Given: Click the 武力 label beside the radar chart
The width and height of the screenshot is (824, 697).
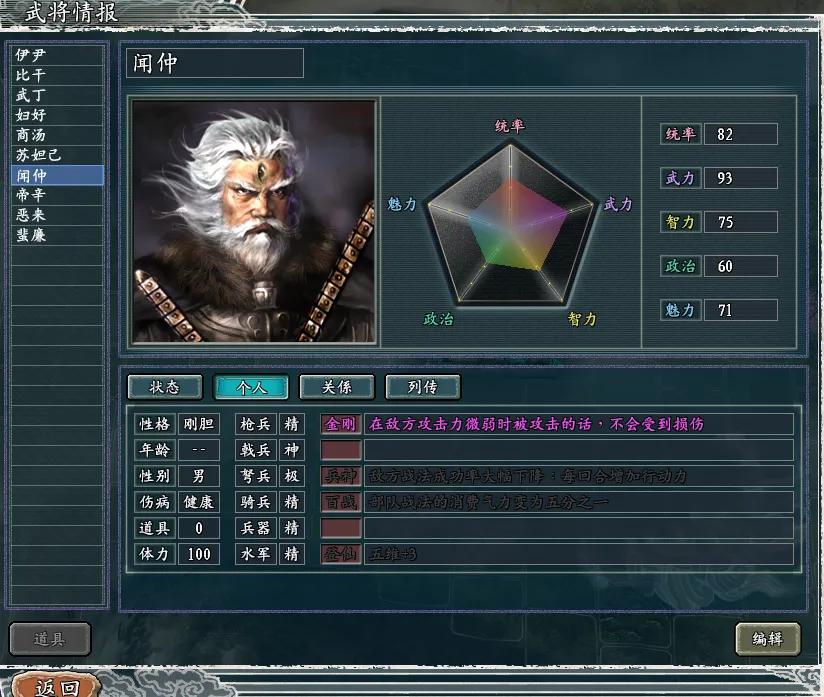Looking at the screenshot, I should pyautogui.click(x=617, y=204).
